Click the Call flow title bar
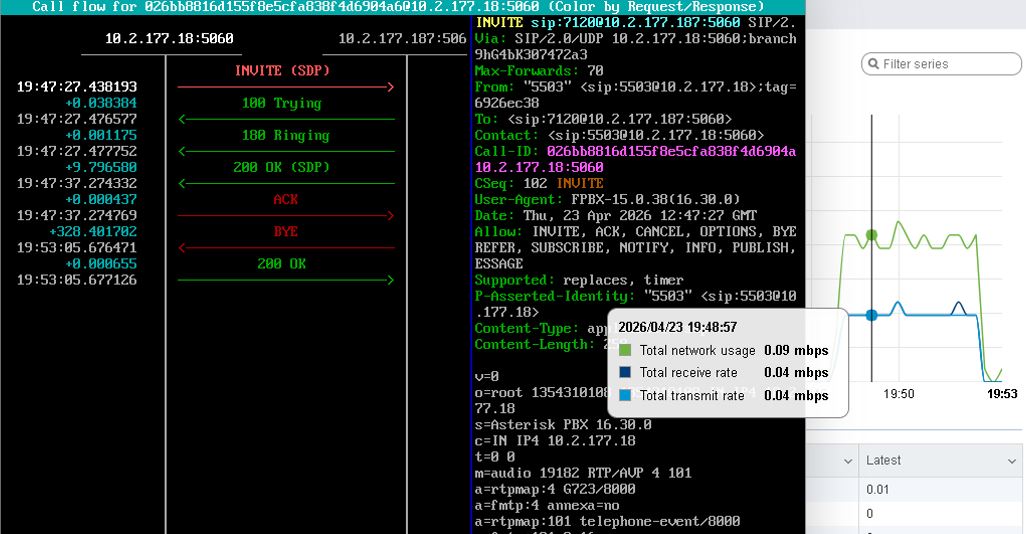 coord(402,7)
